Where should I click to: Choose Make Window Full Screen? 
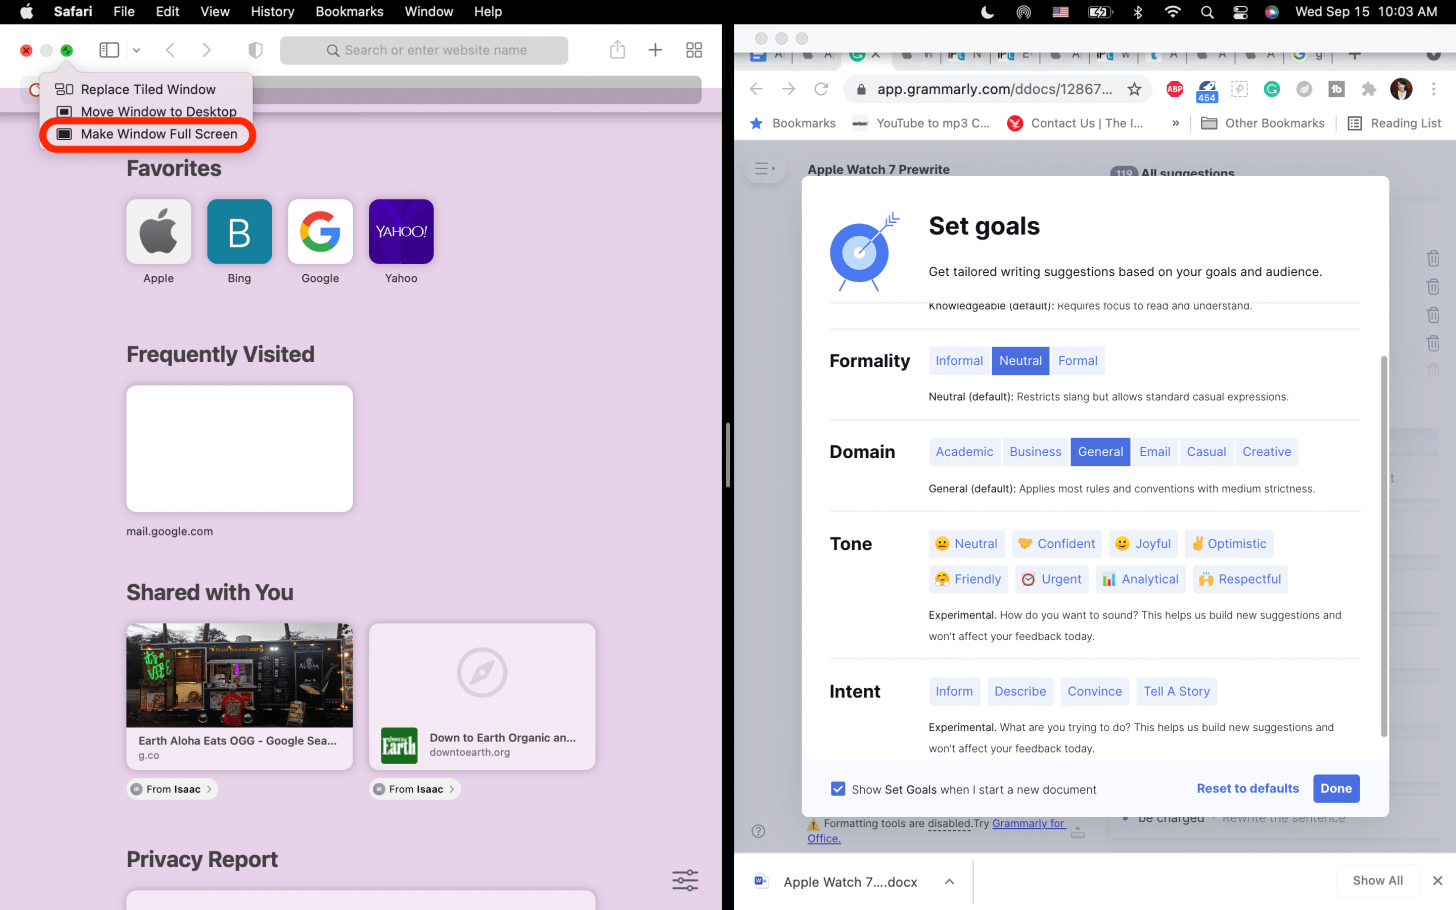tap(158, 134)
